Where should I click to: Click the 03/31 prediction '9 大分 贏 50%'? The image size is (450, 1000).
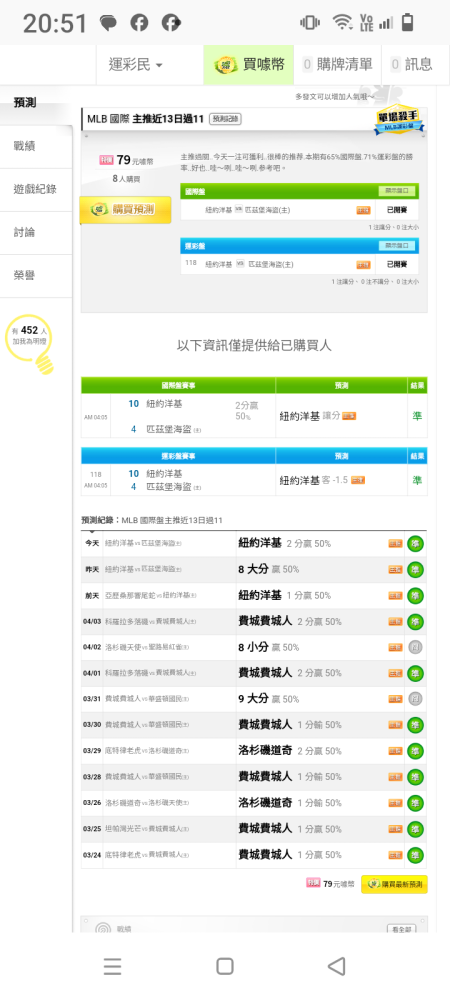pyautogui.click(x=268, y=699)
